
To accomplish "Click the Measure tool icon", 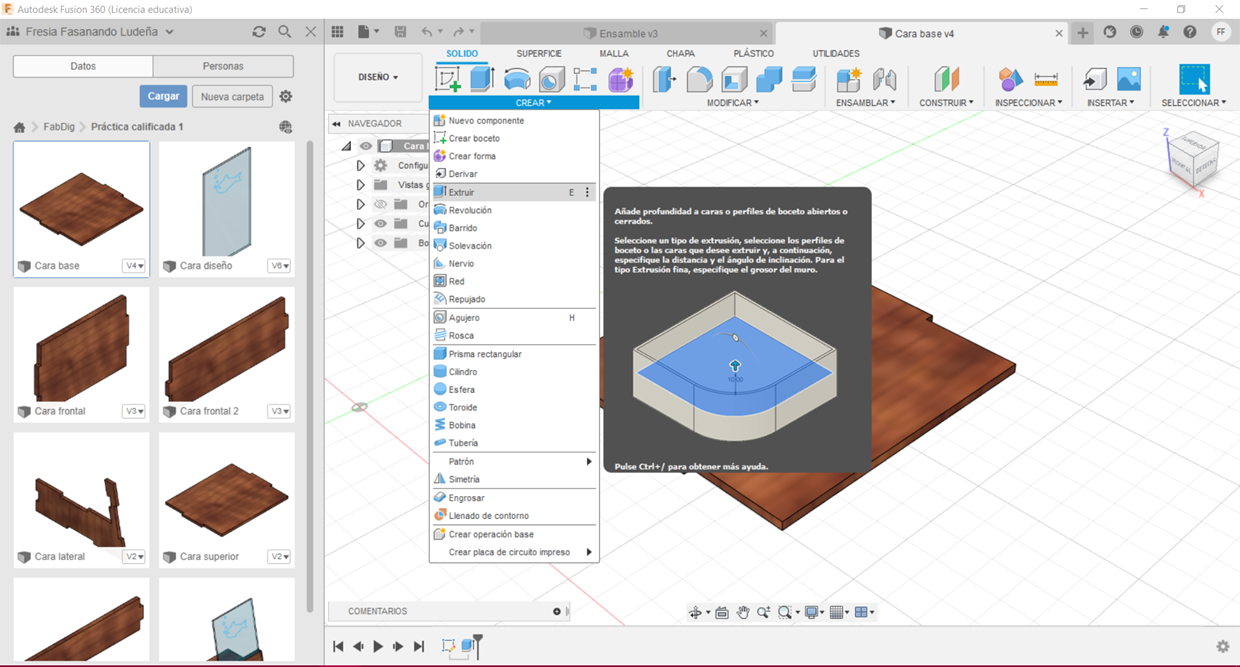I will coord(1046,79).
